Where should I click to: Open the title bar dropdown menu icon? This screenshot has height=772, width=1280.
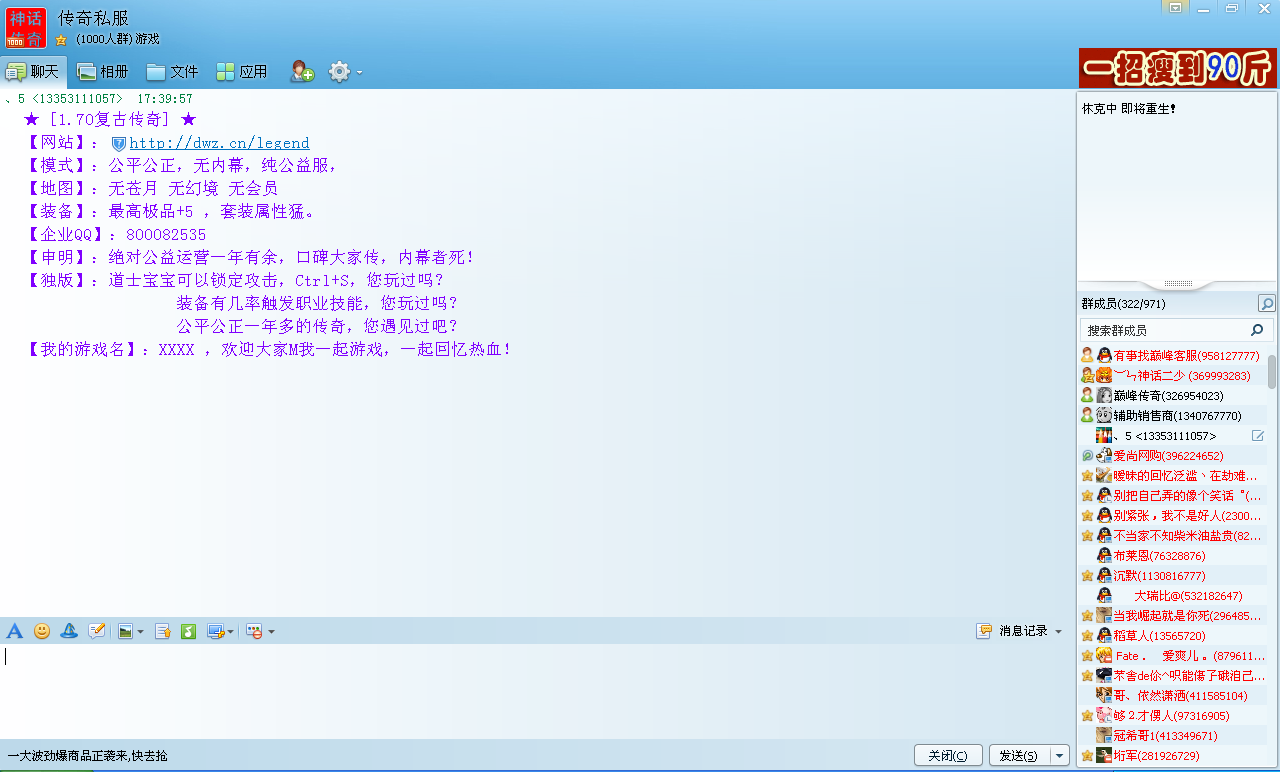point(1177,8)
